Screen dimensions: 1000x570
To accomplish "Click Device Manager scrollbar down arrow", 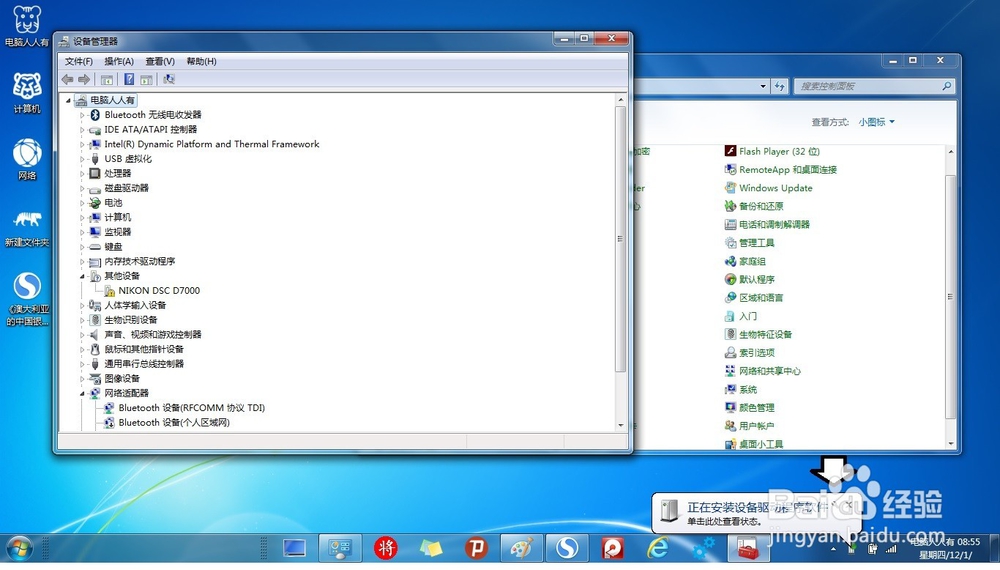I will pos(621,425).
